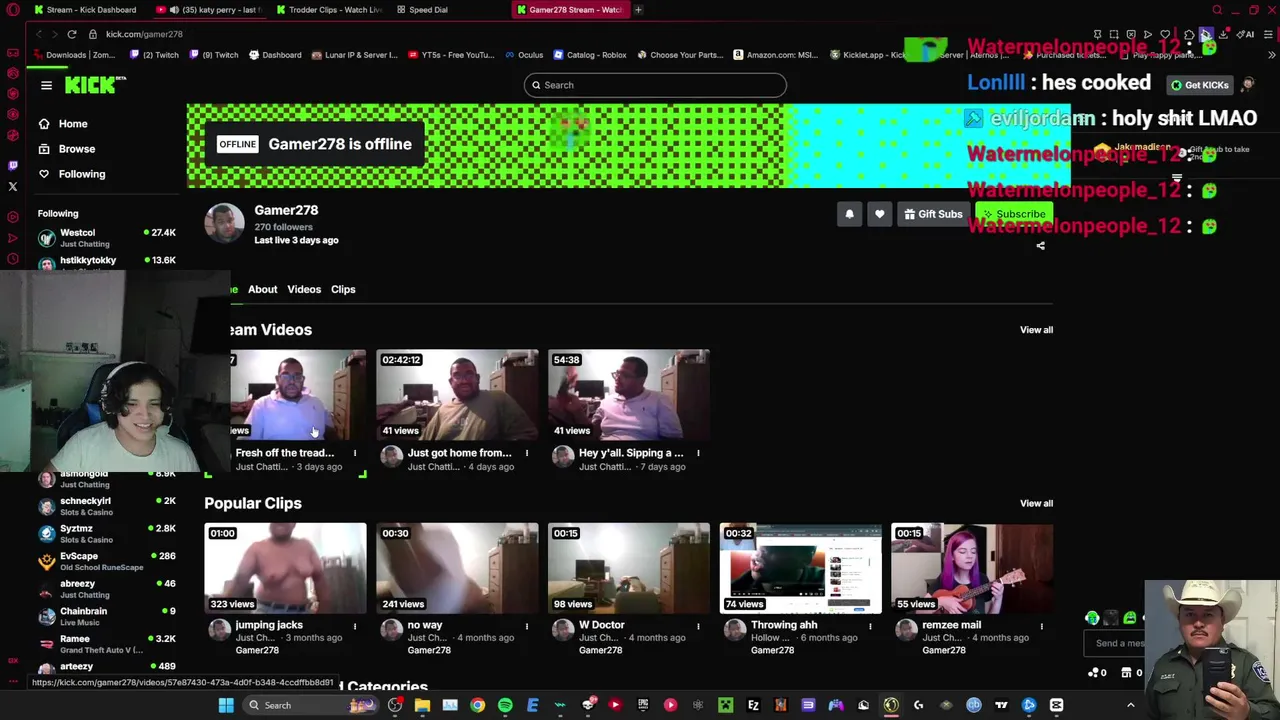Open Minecraft from the taskbar
The height and width of the screenshot is (720, 1280).
pos(725,706)
